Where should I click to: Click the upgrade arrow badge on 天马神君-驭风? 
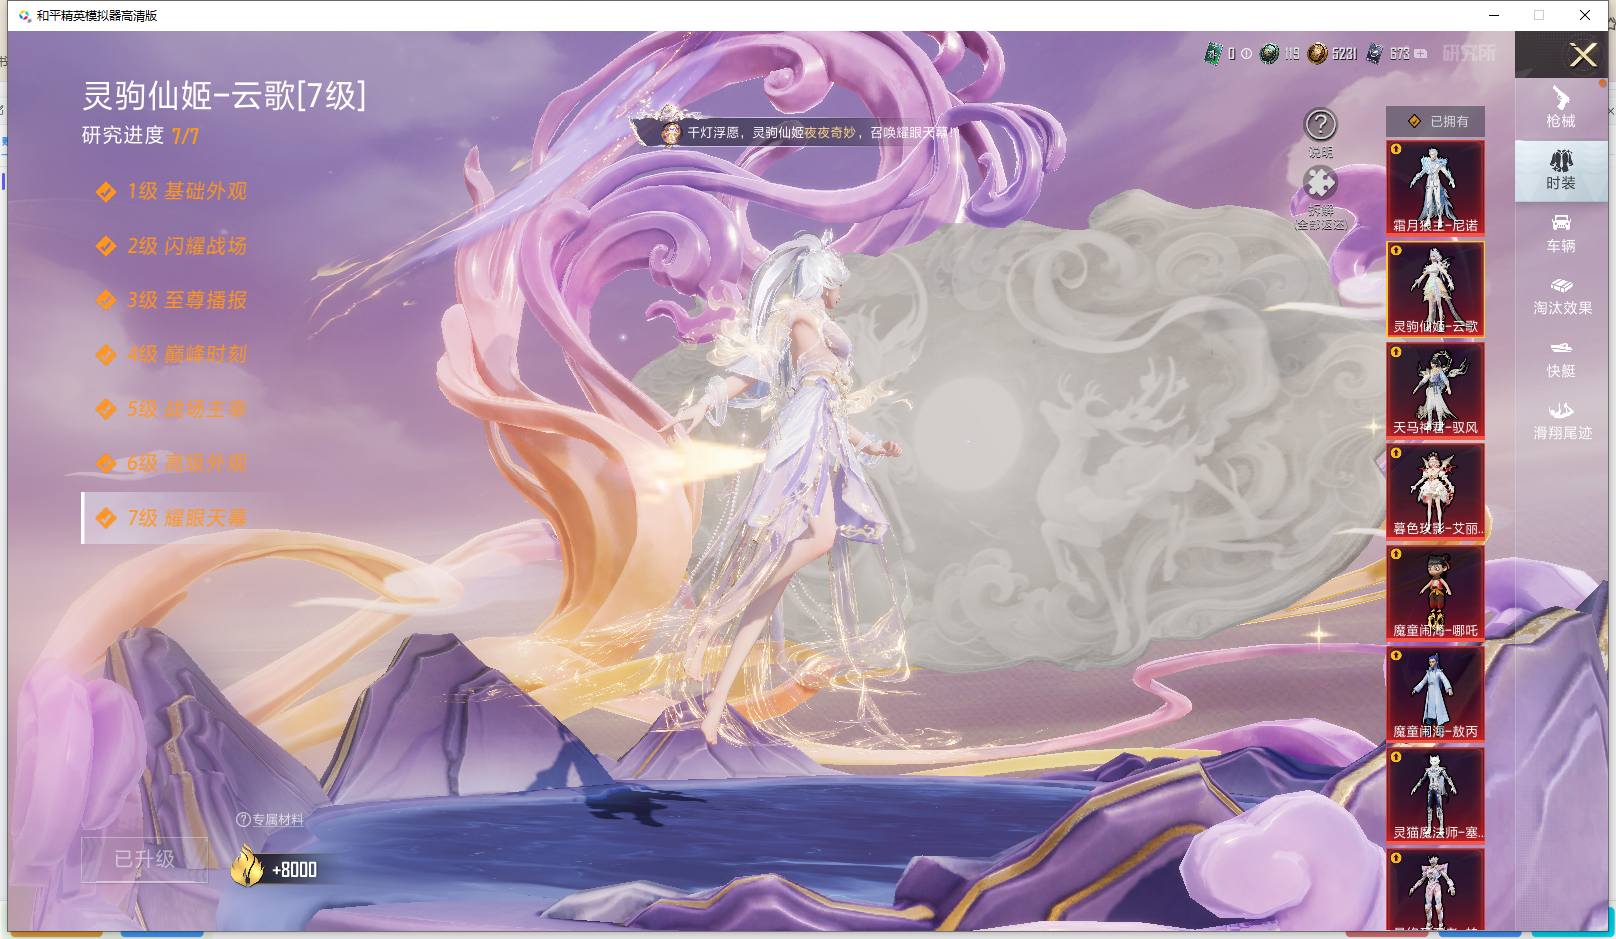pyautogui.click(x=1396, y=352)
